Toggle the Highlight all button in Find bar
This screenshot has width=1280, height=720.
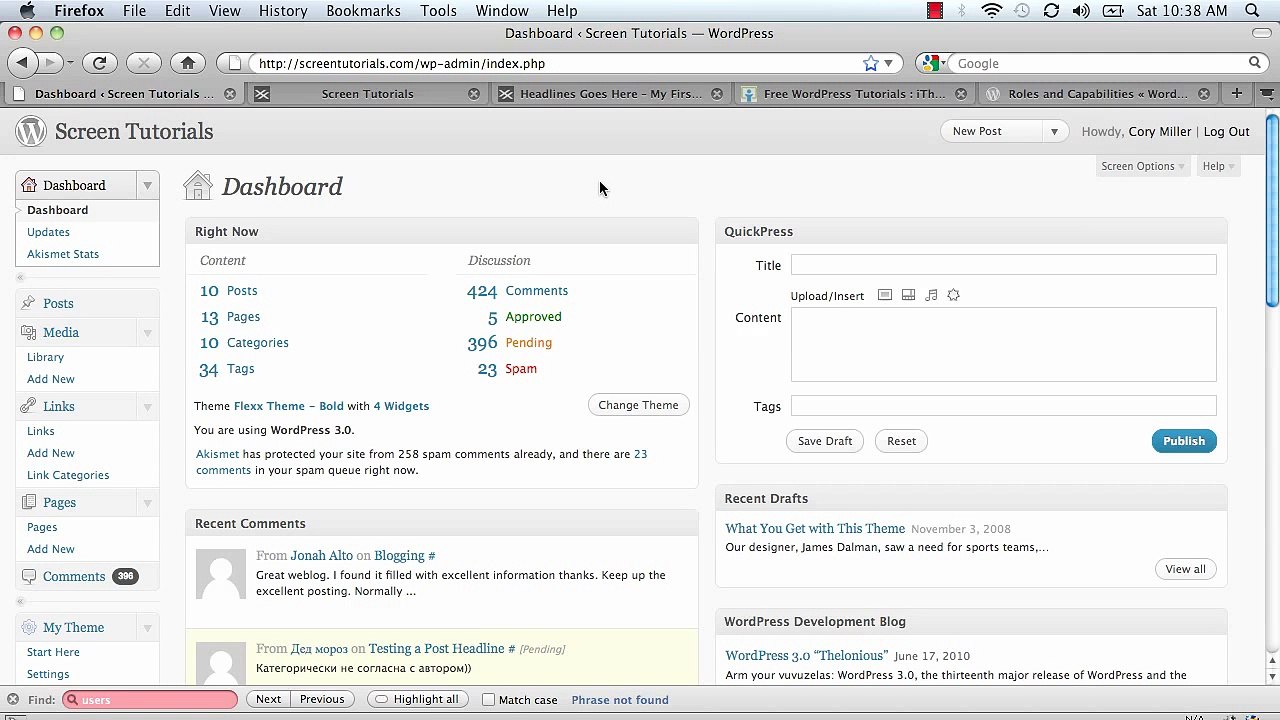416,699
